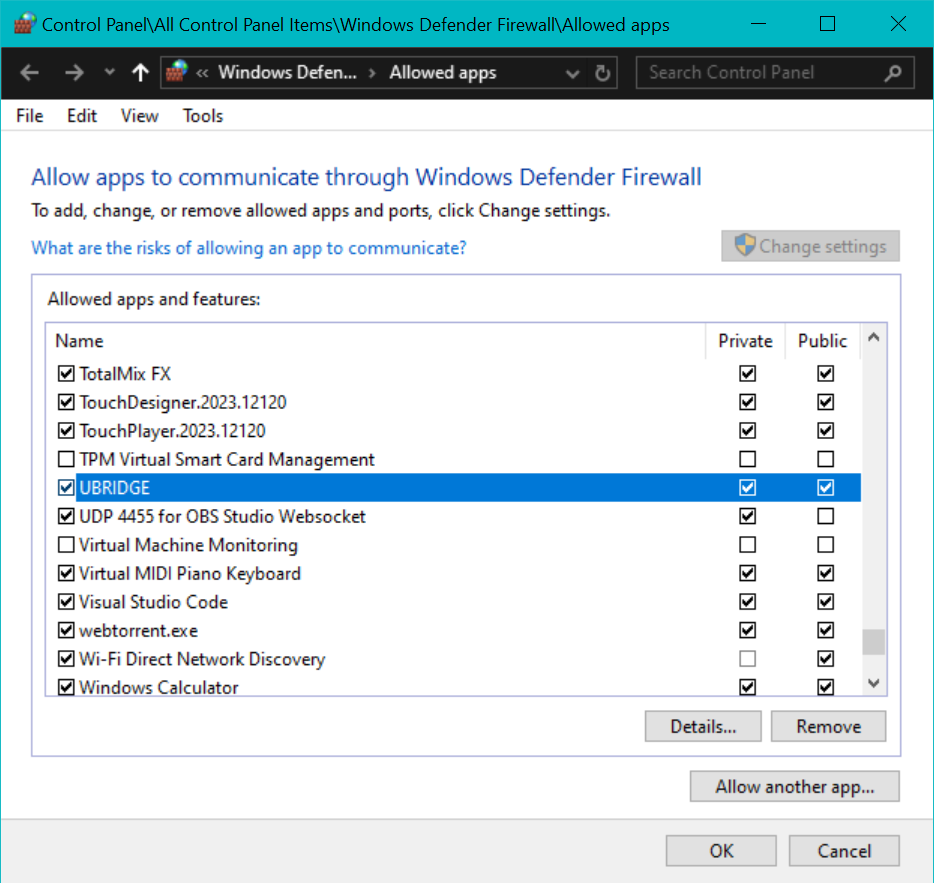
Task: Click the search magnifier icon
Action: point(893,73)
